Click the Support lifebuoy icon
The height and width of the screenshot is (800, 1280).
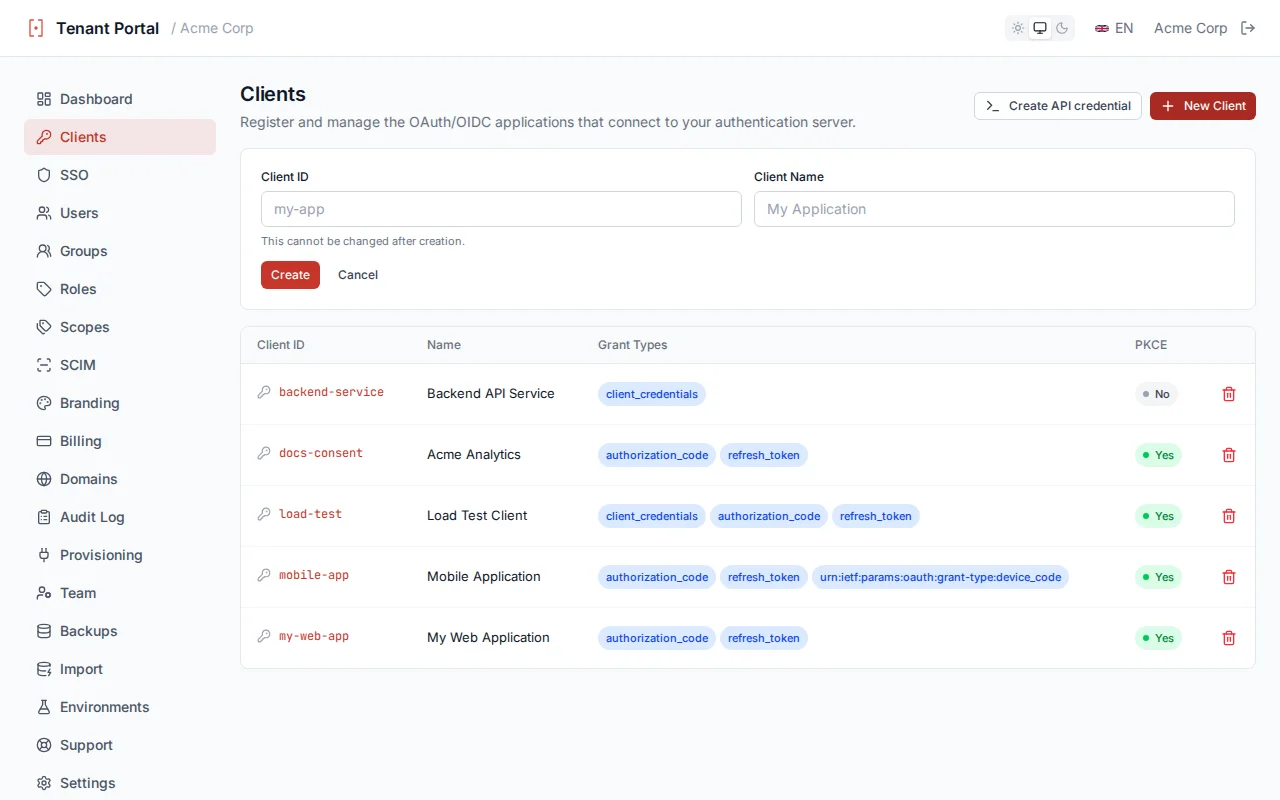44,745
